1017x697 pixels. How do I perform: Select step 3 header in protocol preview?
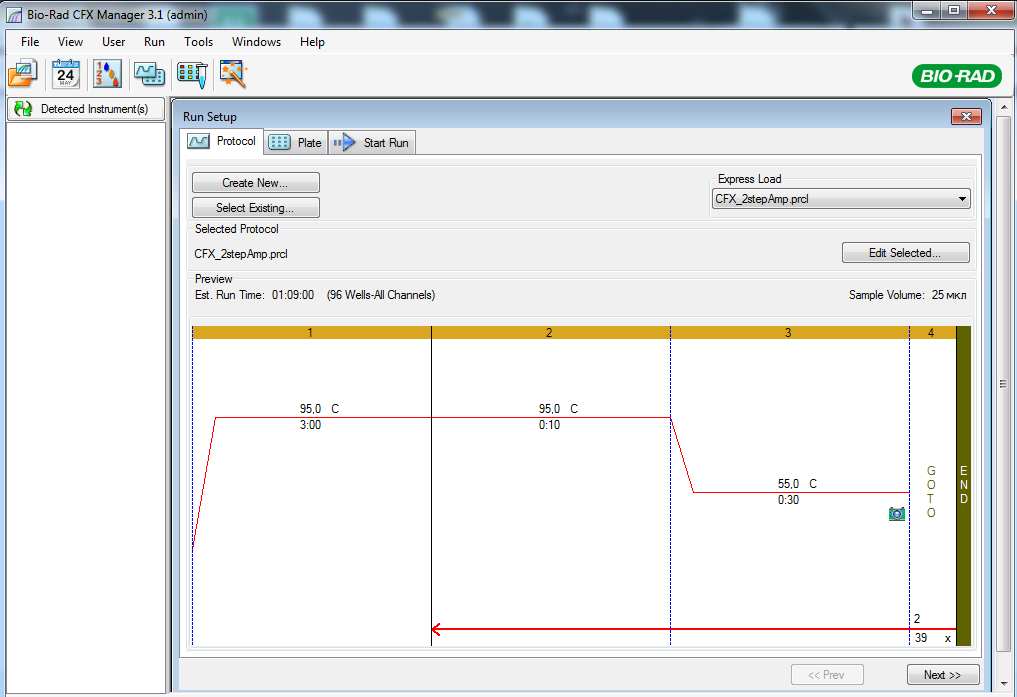[788, 332]
